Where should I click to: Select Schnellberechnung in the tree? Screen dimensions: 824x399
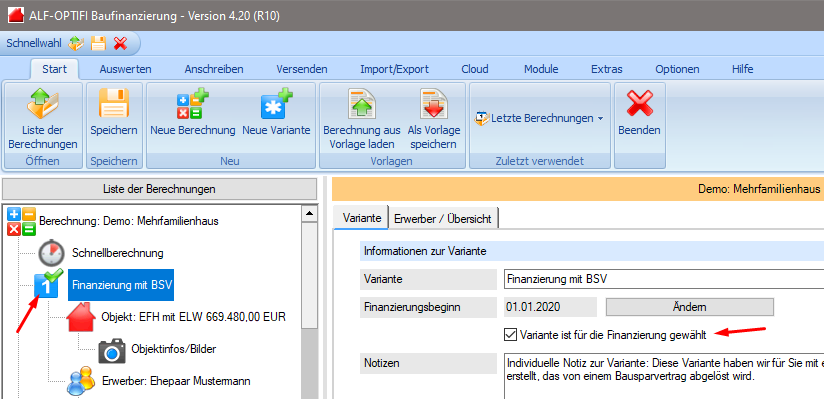coord(118,253)
